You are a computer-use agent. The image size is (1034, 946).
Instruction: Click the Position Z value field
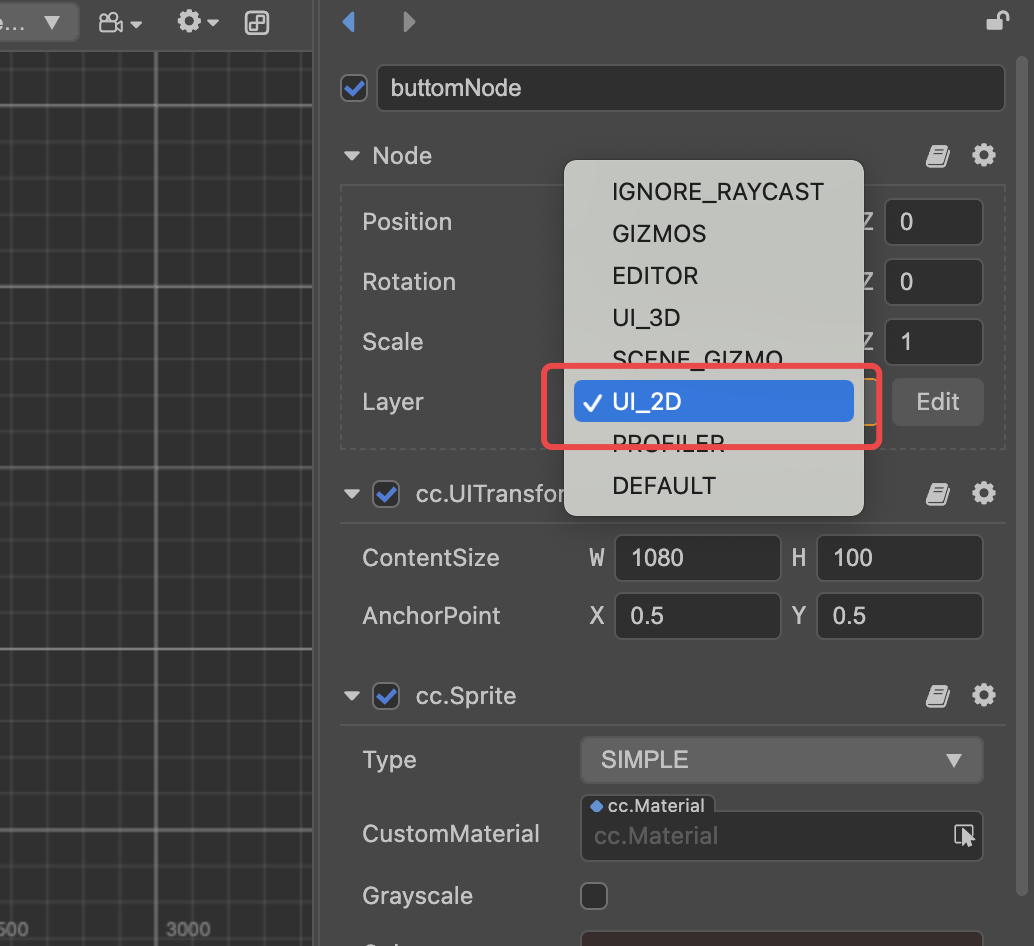point(933,222)
